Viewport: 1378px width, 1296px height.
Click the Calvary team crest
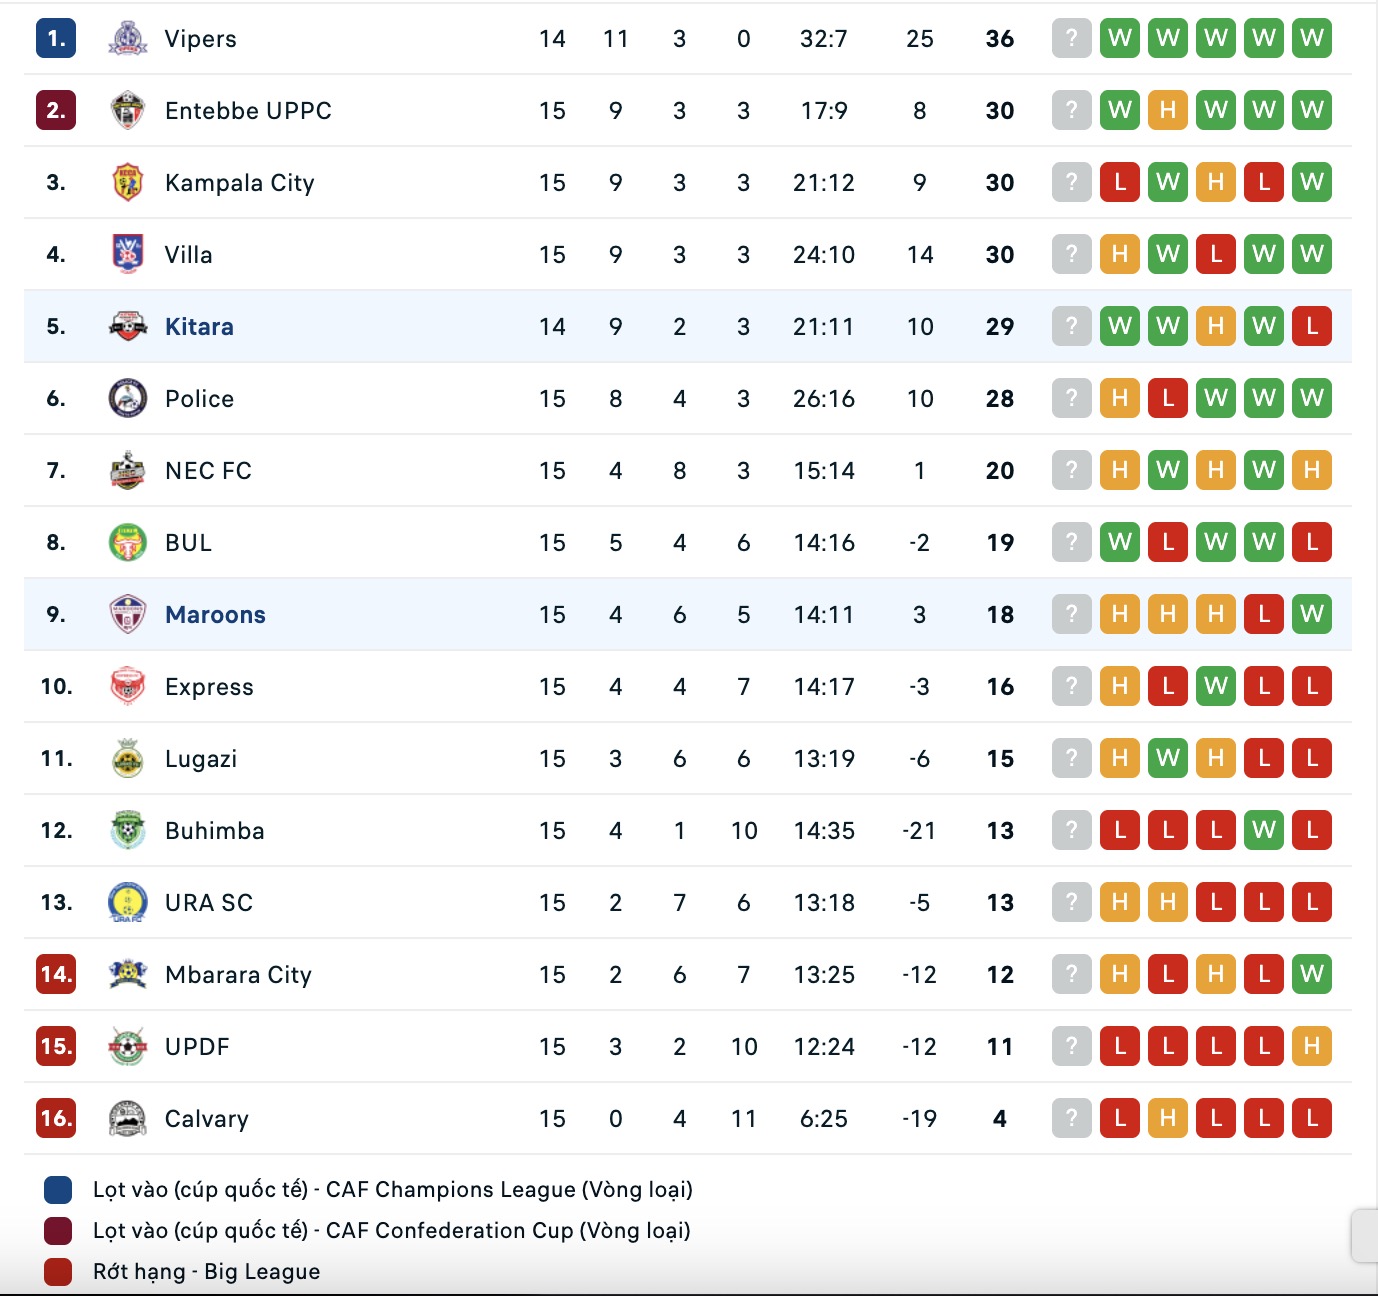click(x=128, y=1119)
